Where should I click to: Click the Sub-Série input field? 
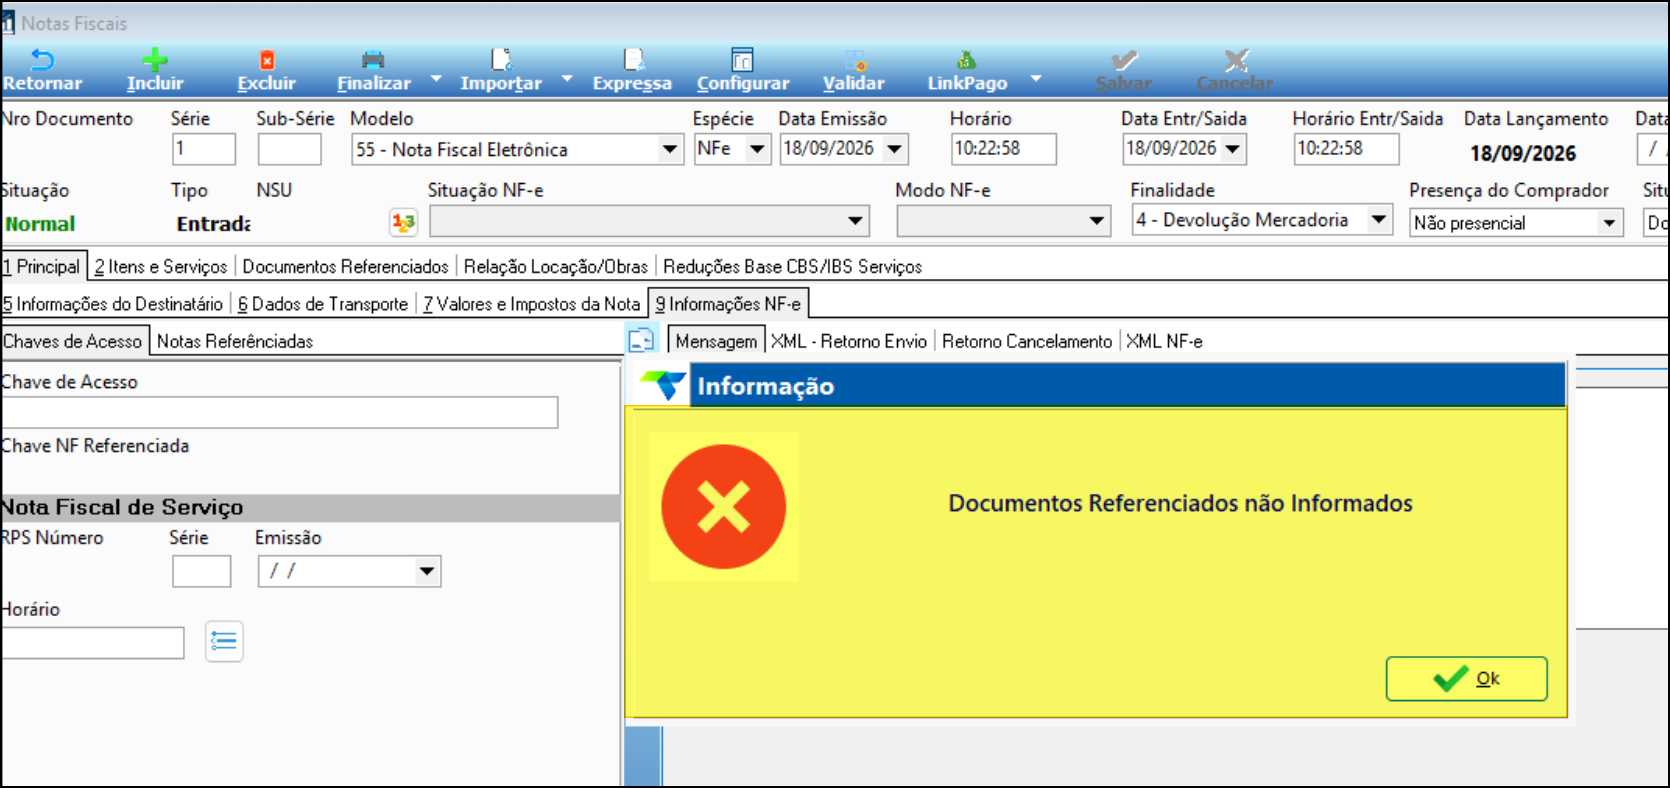click(x=289, y=150)
